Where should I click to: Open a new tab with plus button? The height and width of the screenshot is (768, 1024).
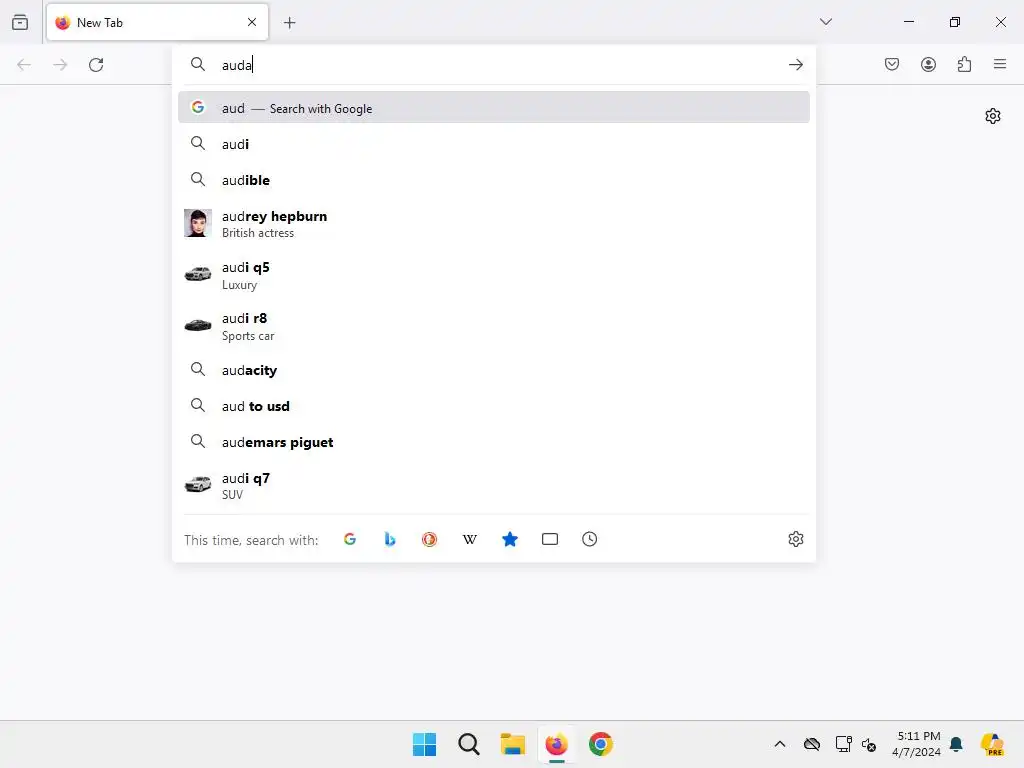pos(289,22)
